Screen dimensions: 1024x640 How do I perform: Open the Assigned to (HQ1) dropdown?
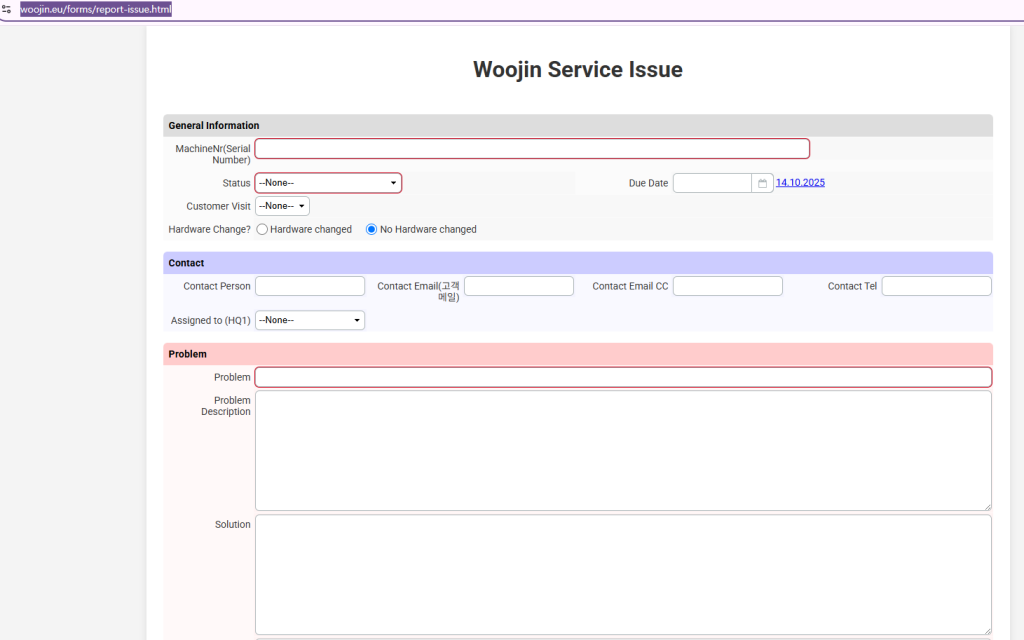310,320
